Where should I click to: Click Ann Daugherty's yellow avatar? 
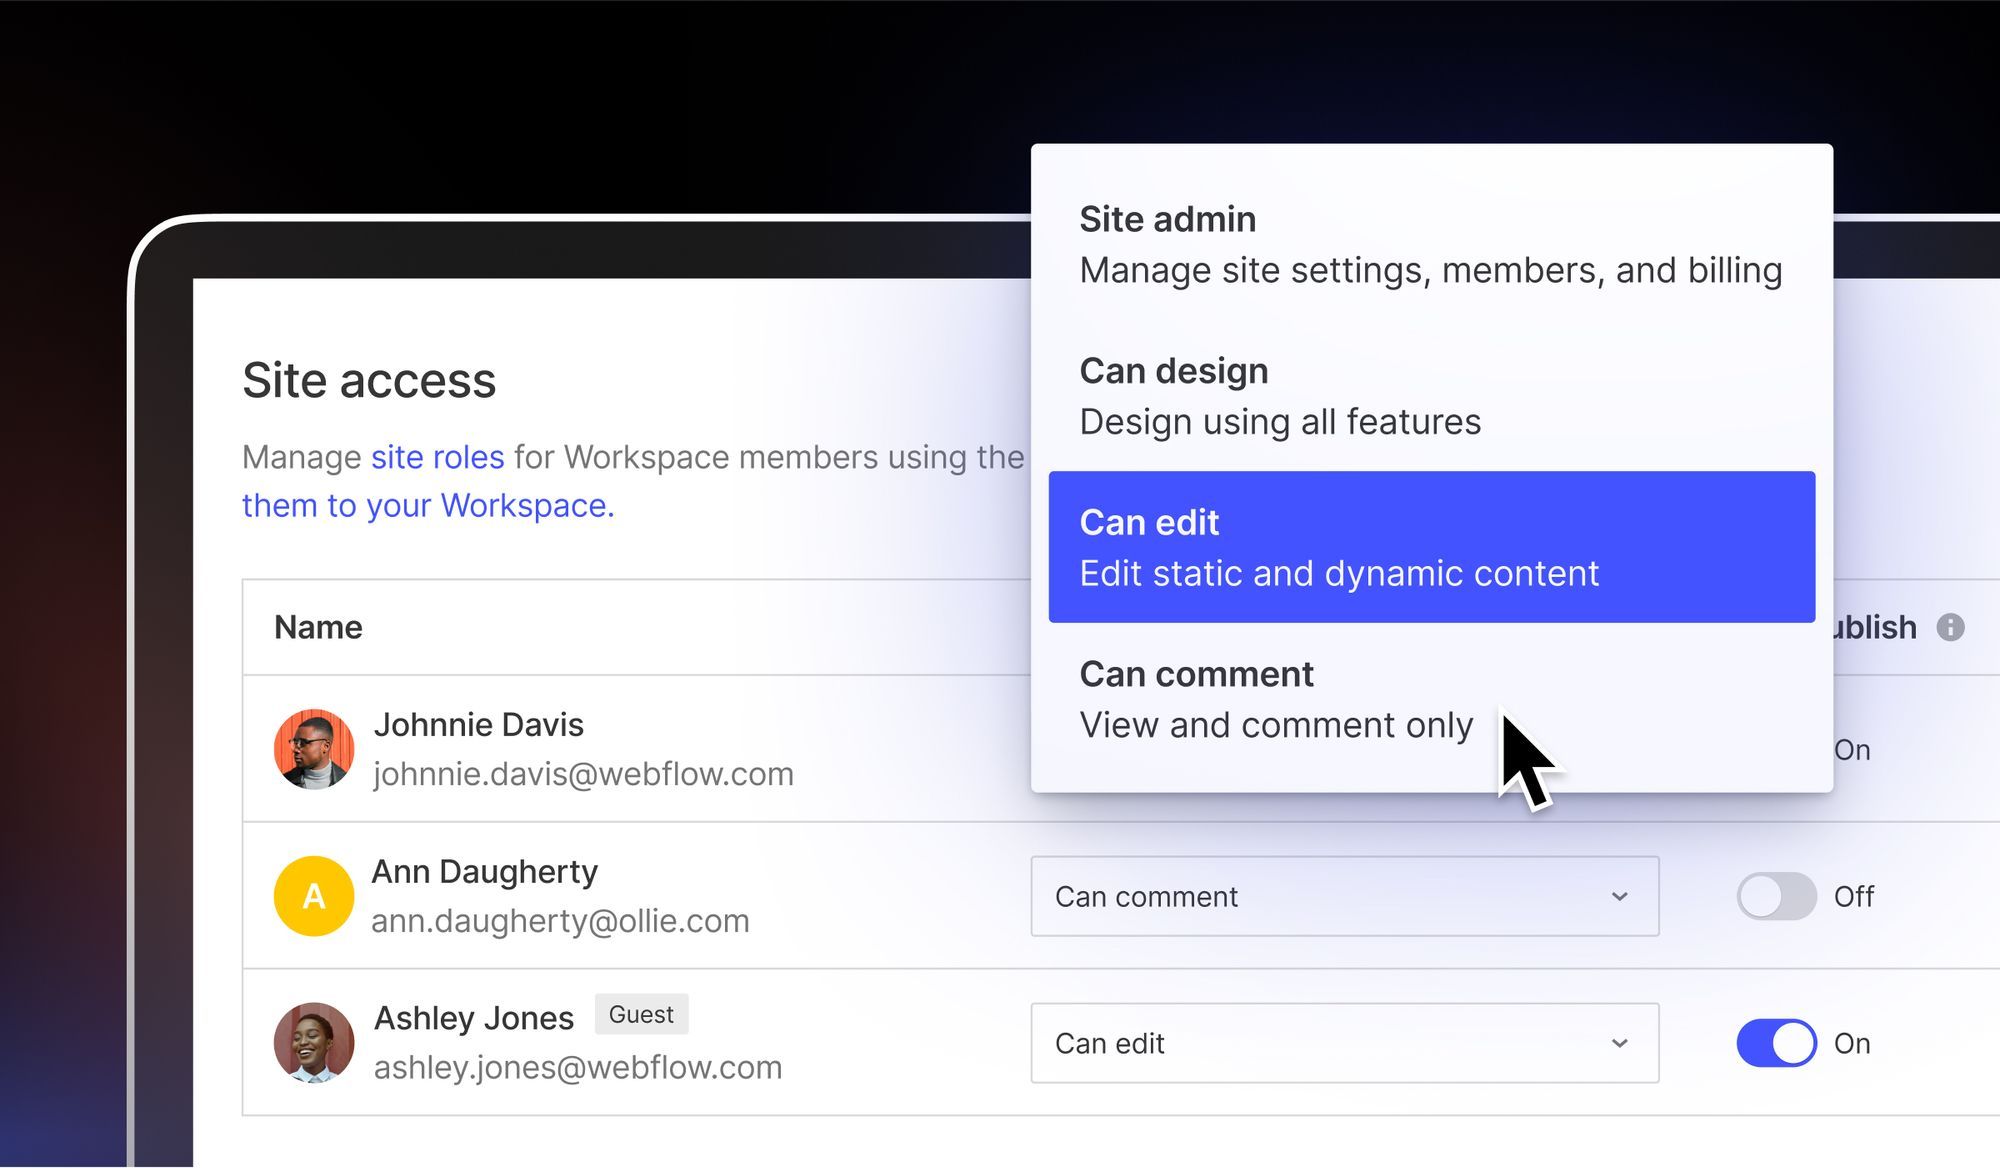coord(313,895)
